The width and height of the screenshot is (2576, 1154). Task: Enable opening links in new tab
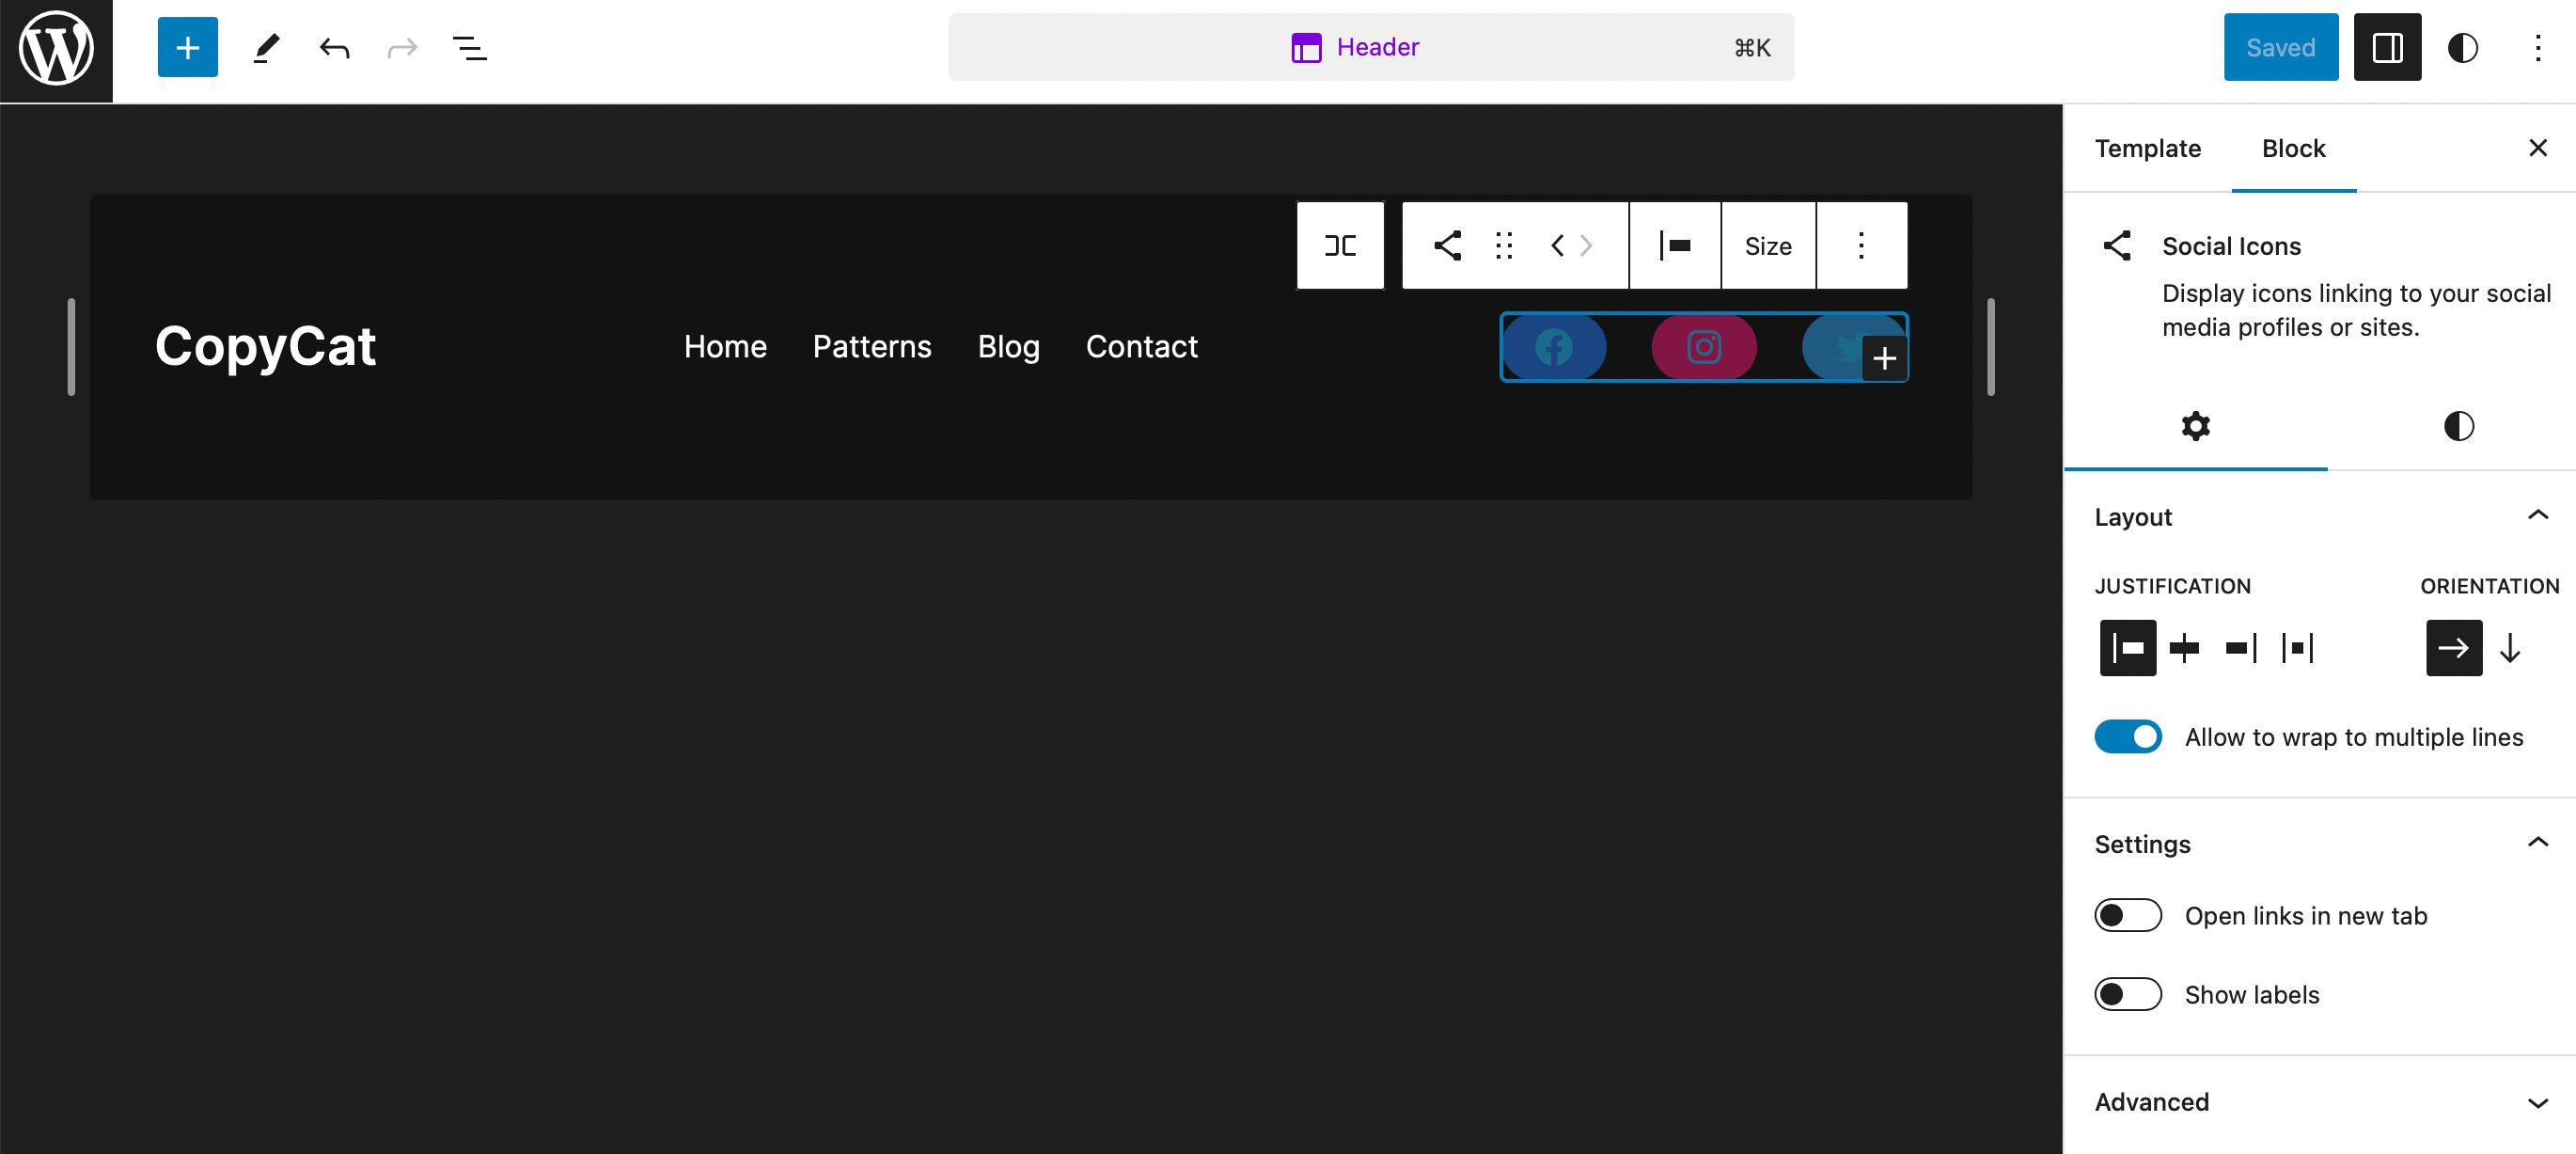[2128, 915]
